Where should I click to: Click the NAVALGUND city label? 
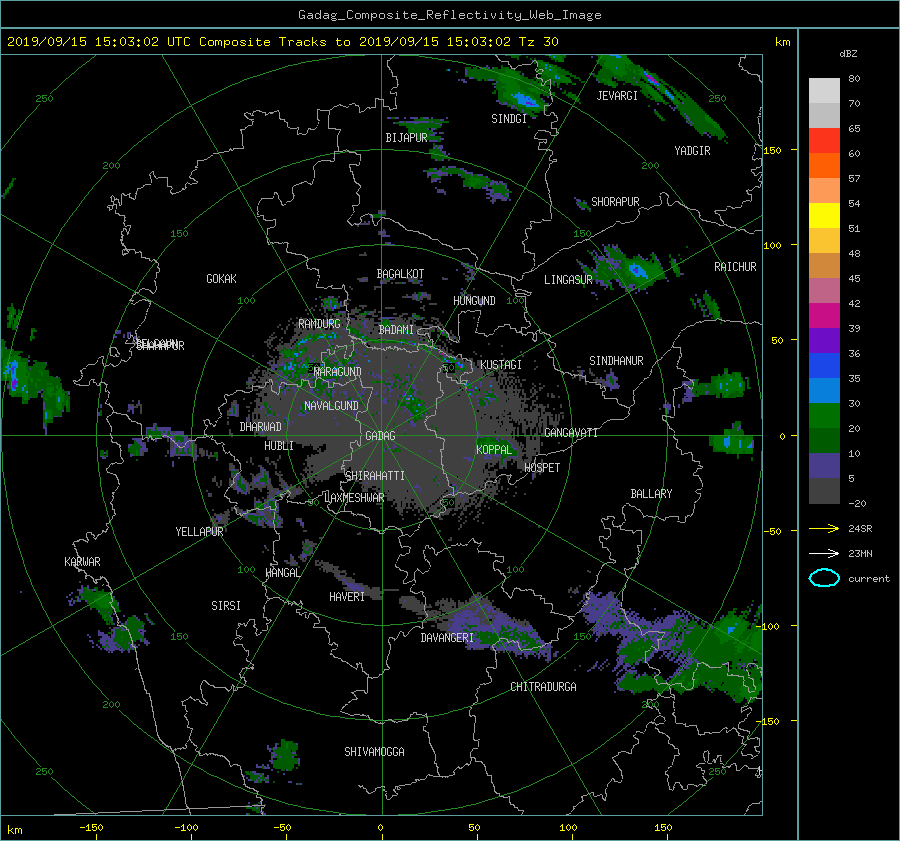(331, 406)
